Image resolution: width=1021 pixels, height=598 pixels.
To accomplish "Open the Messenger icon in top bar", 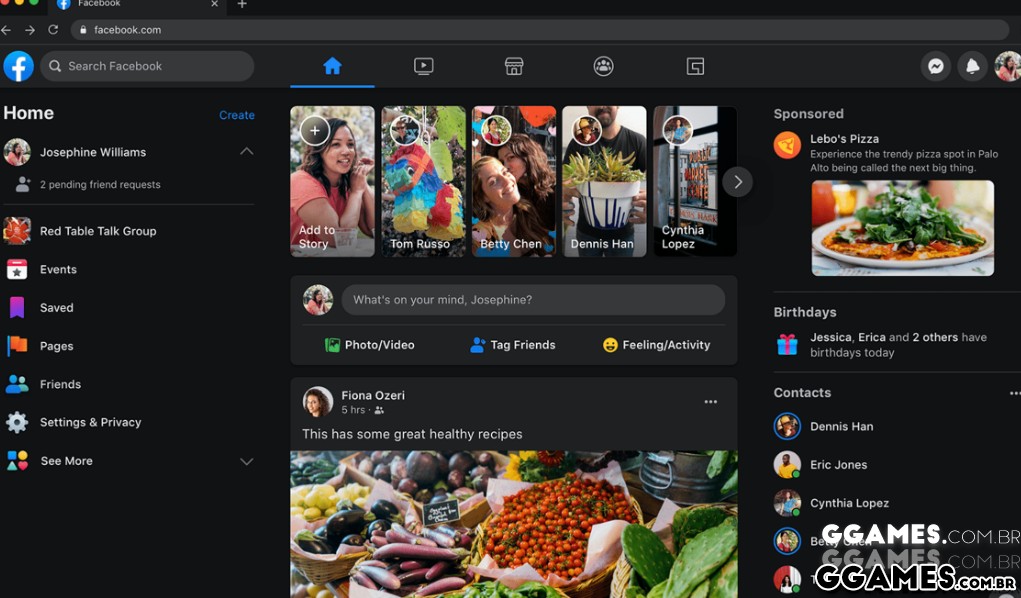I will tap(935, 66).
